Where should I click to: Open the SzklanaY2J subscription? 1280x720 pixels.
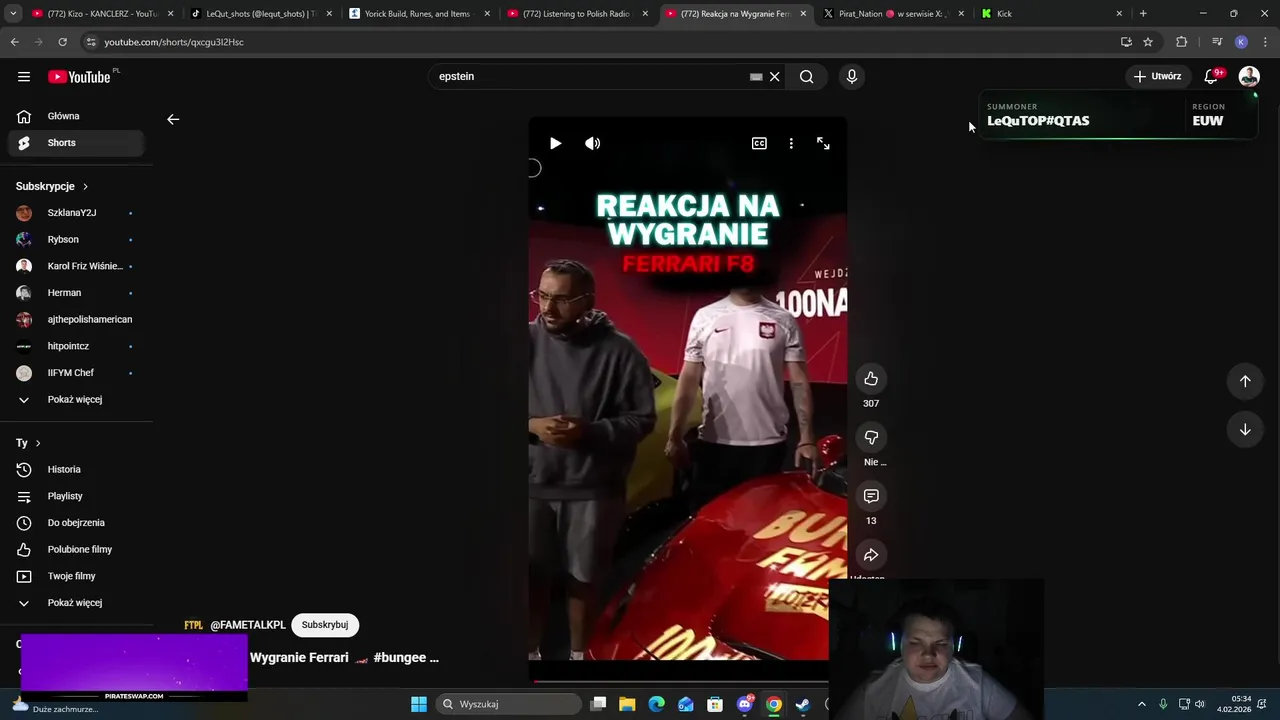(76, 213)
